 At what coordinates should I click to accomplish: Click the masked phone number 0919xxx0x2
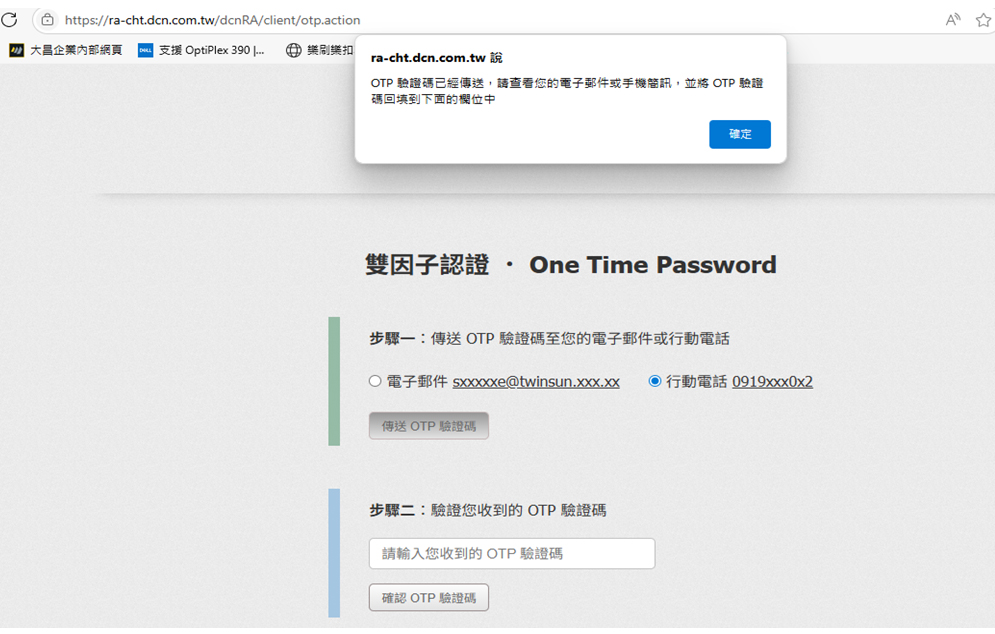(772, 382)
